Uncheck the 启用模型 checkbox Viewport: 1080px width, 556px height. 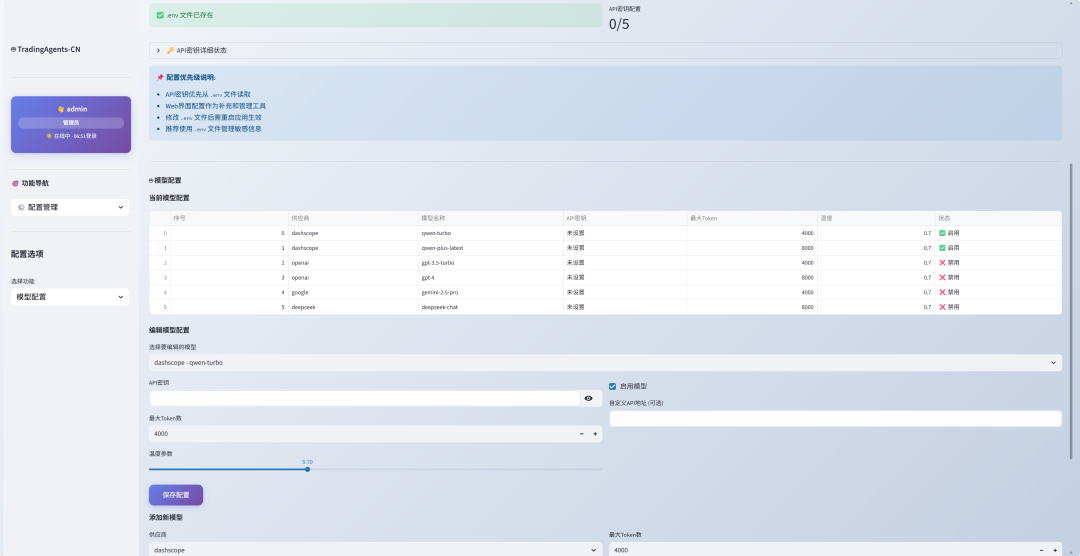pos(613,386)
